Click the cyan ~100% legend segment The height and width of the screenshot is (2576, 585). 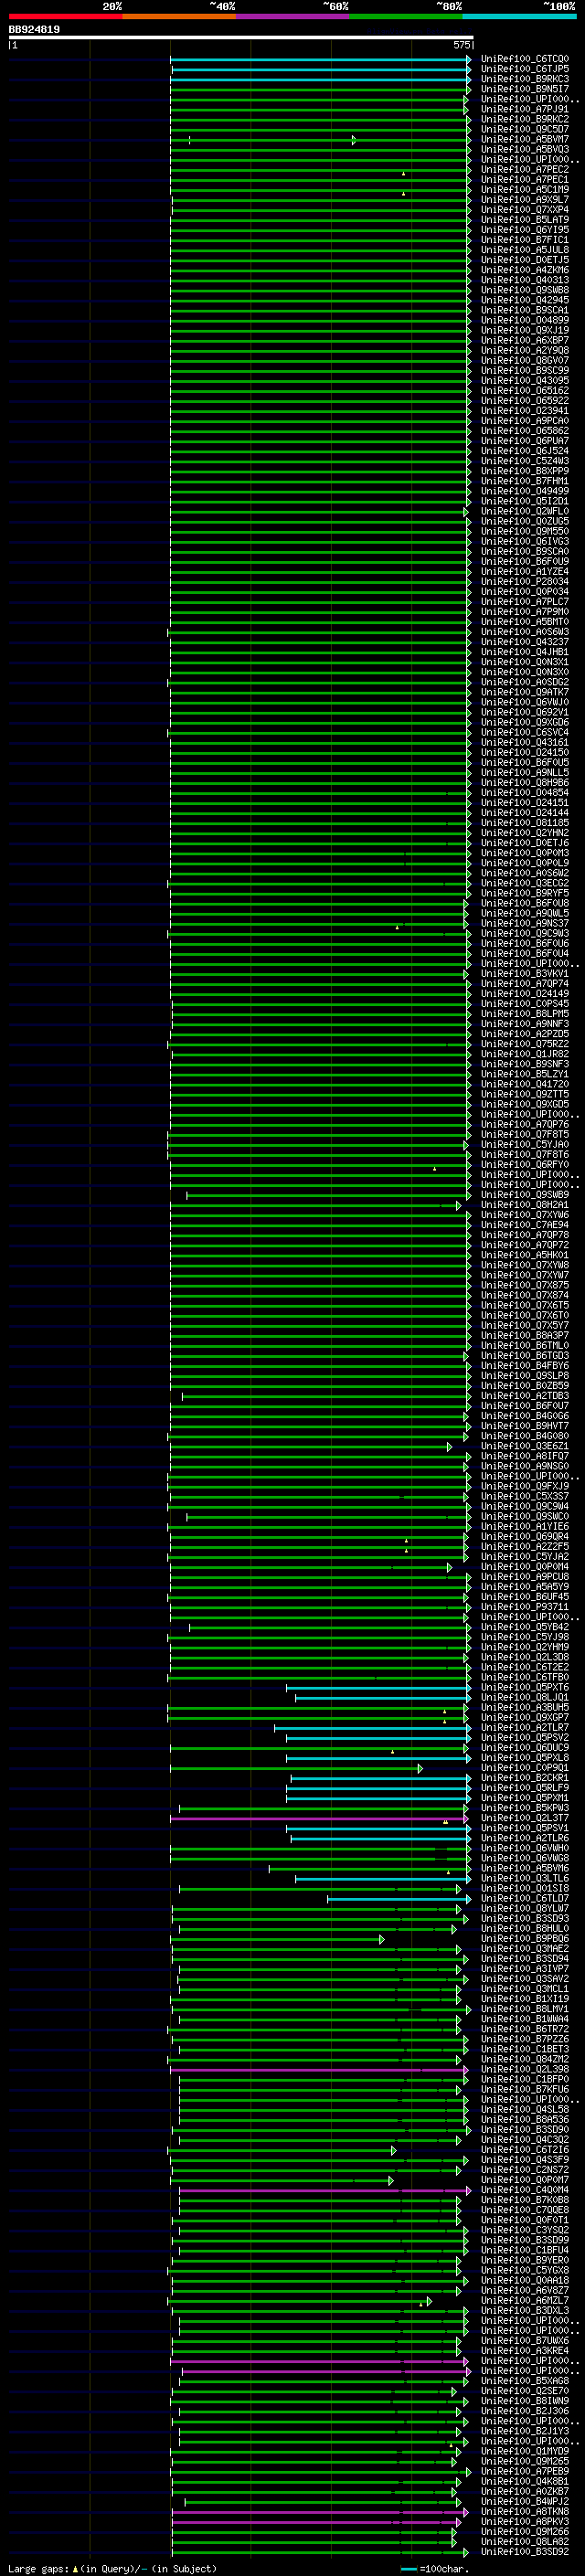click(520, 16)
